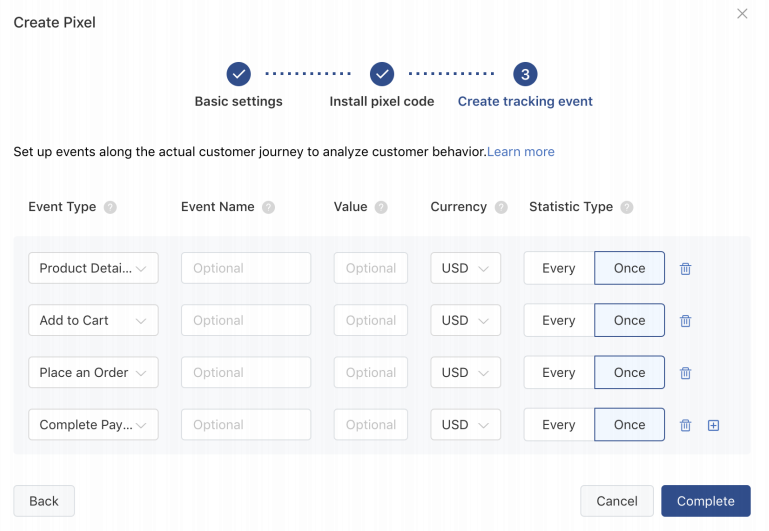Click Event Name field for Product Detail row
Viewport: 769px width, 531px height.
[x=245, y=269]
